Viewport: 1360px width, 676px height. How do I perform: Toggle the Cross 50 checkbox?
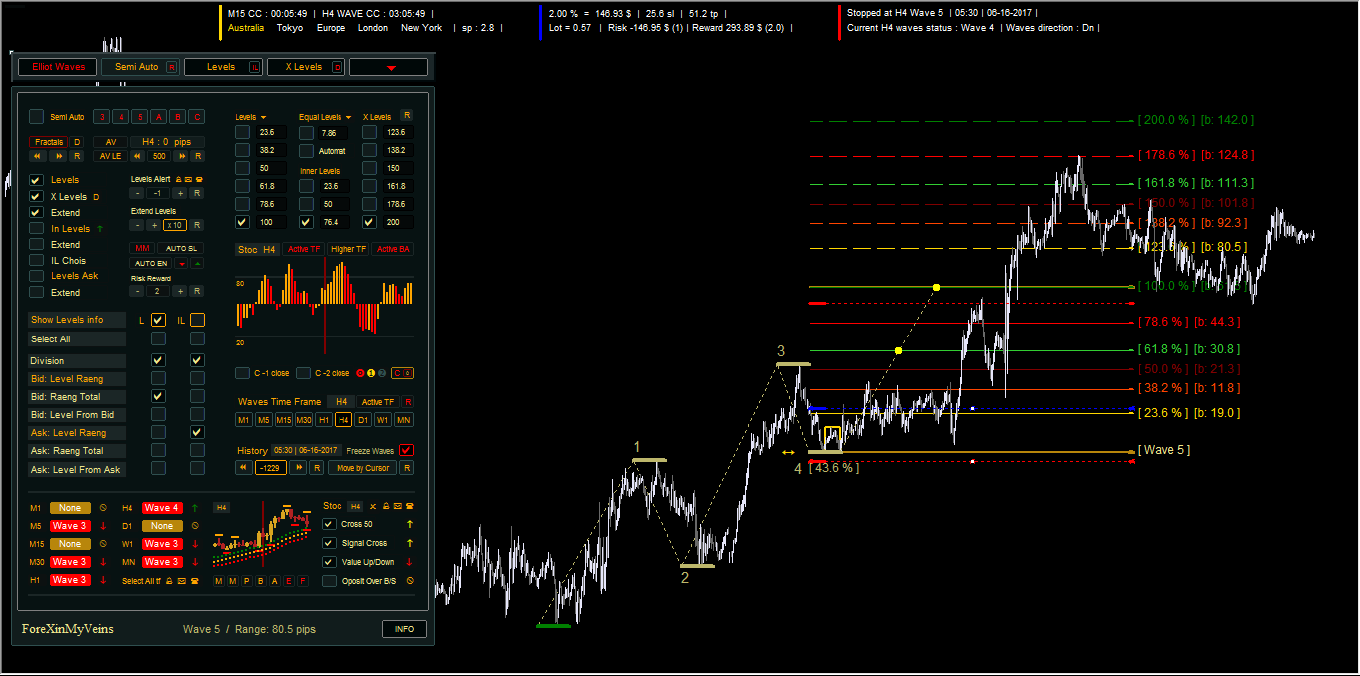click(330, 524)
